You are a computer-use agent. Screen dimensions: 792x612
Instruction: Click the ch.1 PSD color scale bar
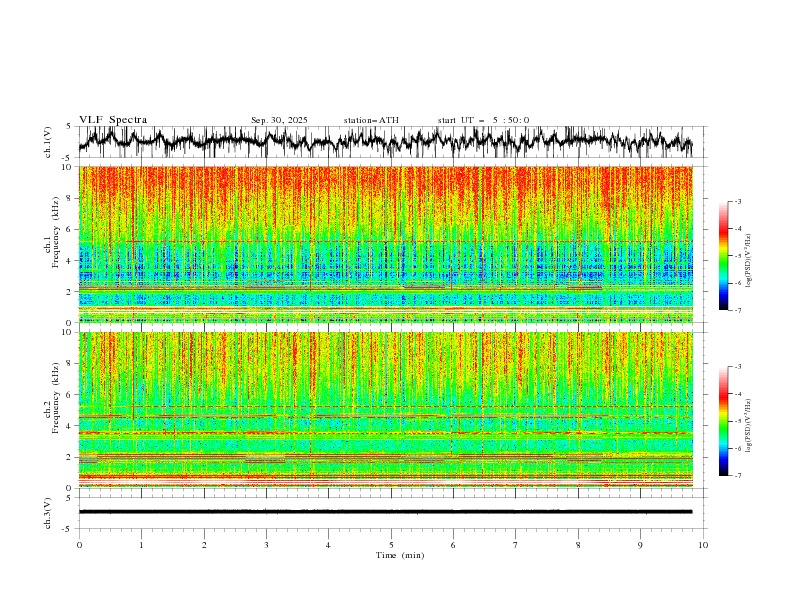click(723, 256)
